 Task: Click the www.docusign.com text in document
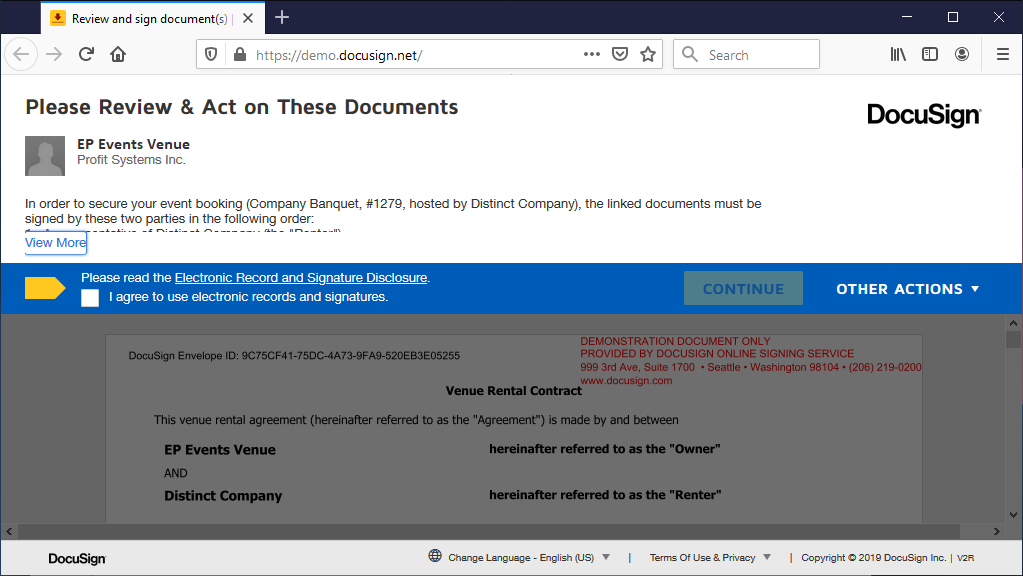626,380
